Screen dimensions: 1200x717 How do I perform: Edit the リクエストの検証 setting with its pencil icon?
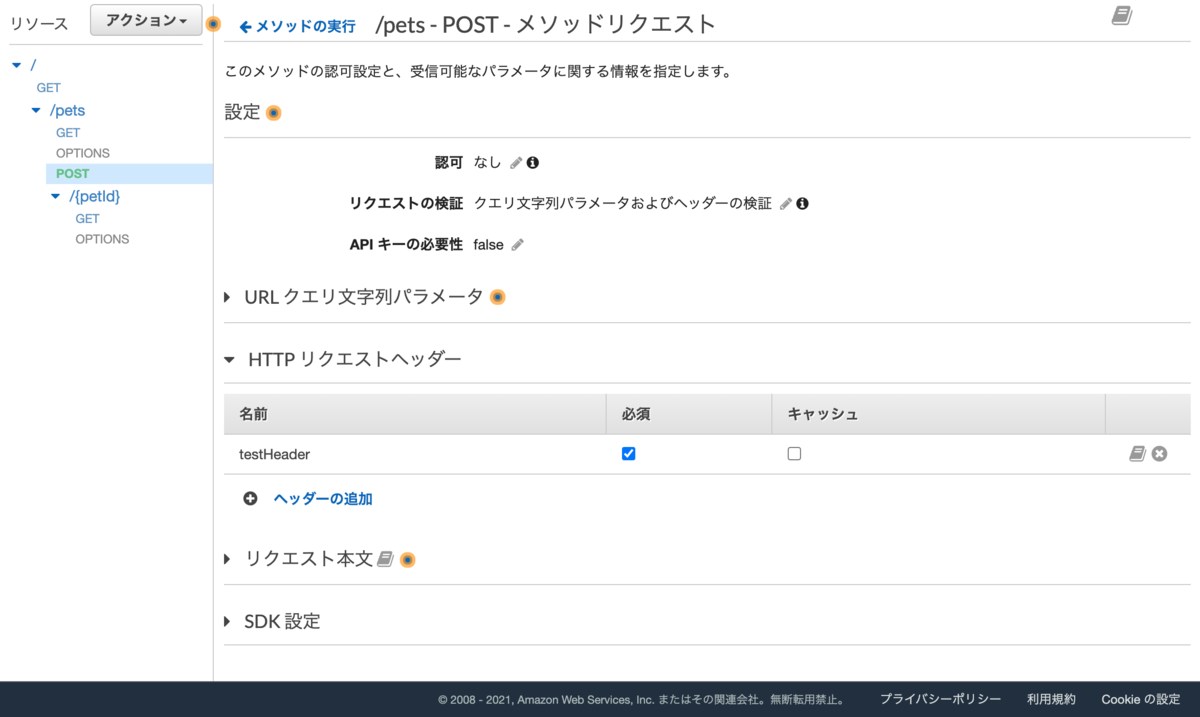pos(786,203)
